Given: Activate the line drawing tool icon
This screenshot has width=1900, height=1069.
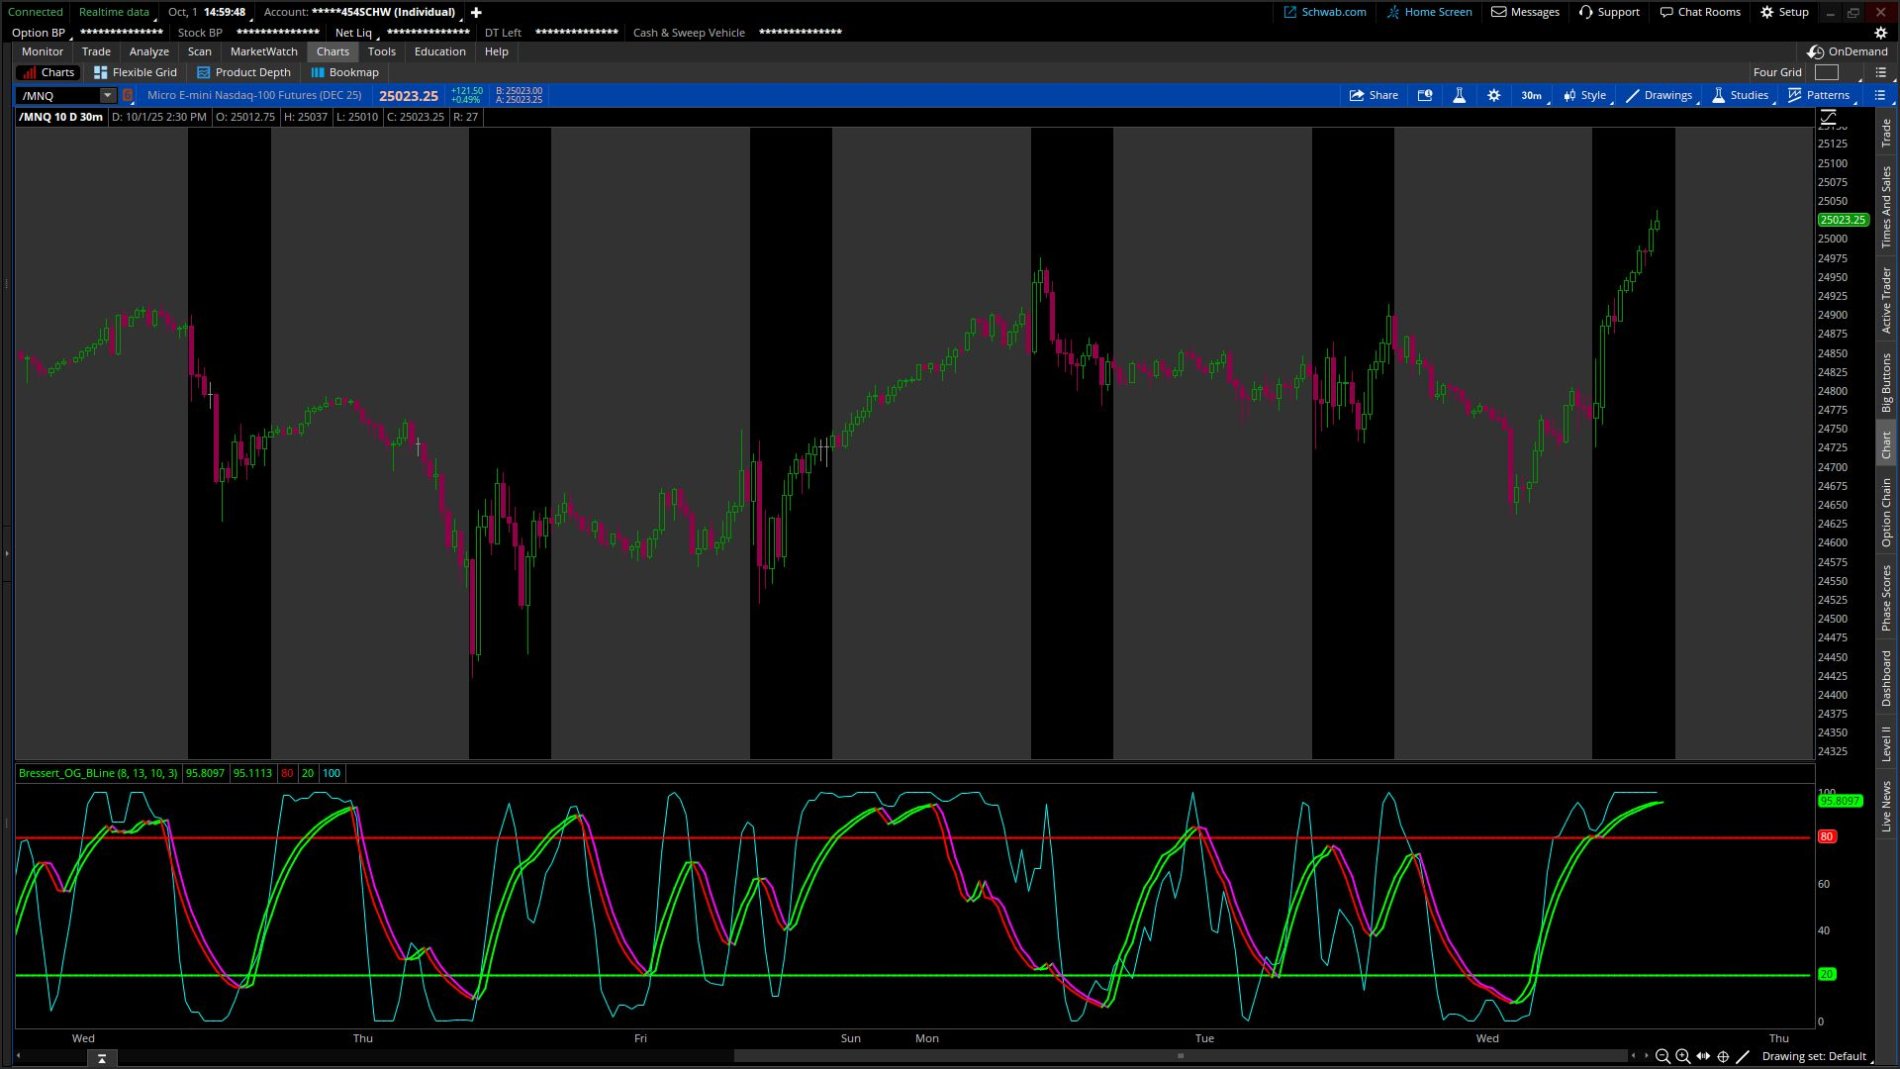Looking at the screenshot, I should pos(1743,1056).
